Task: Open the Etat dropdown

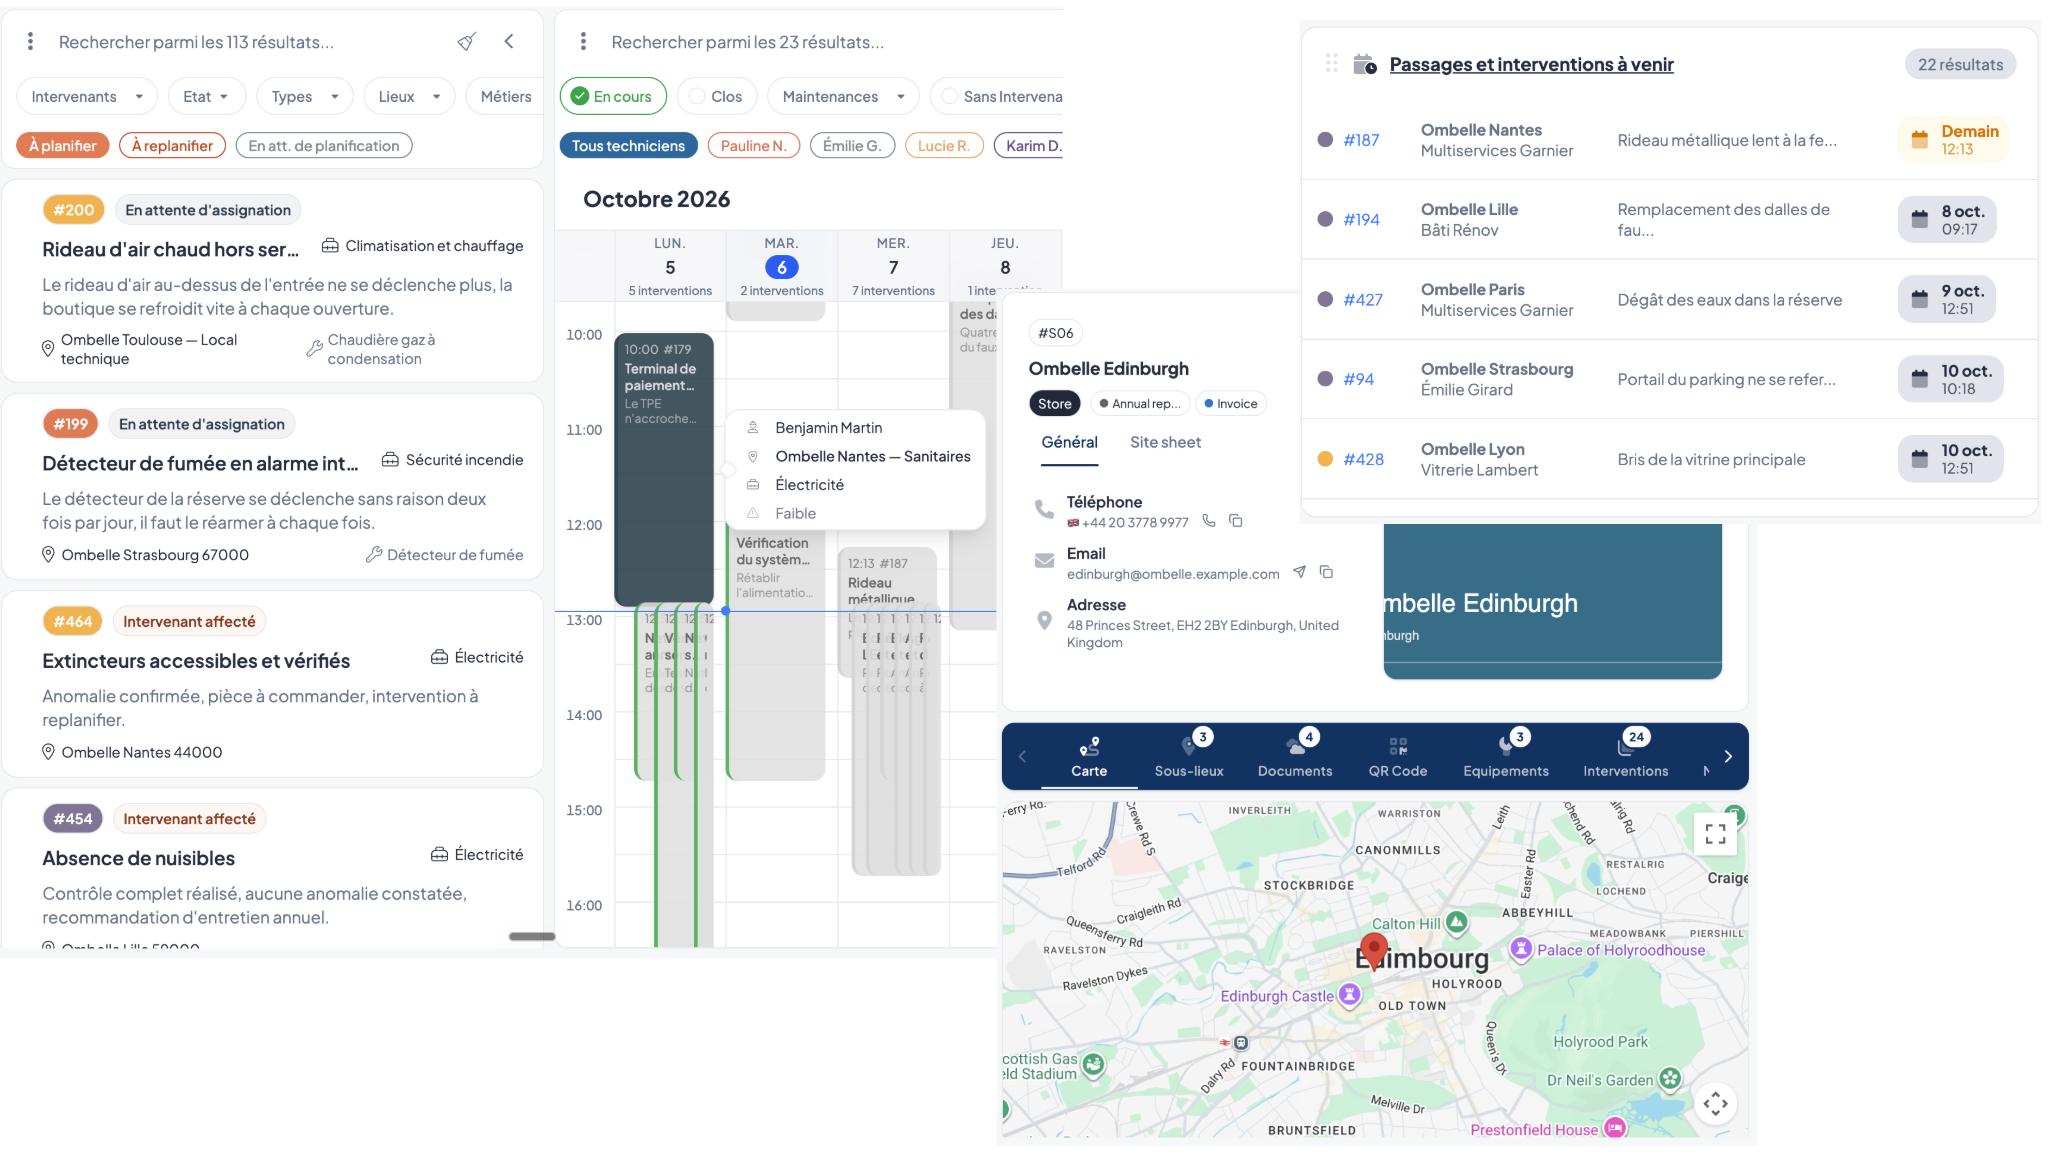Action: point(206,97)
